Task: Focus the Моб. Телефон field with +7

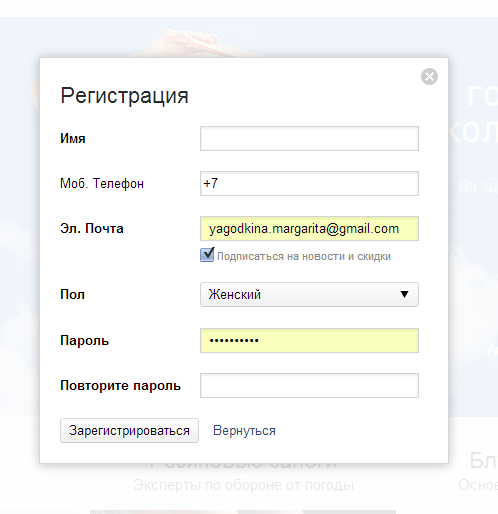Action: point(309,183)
